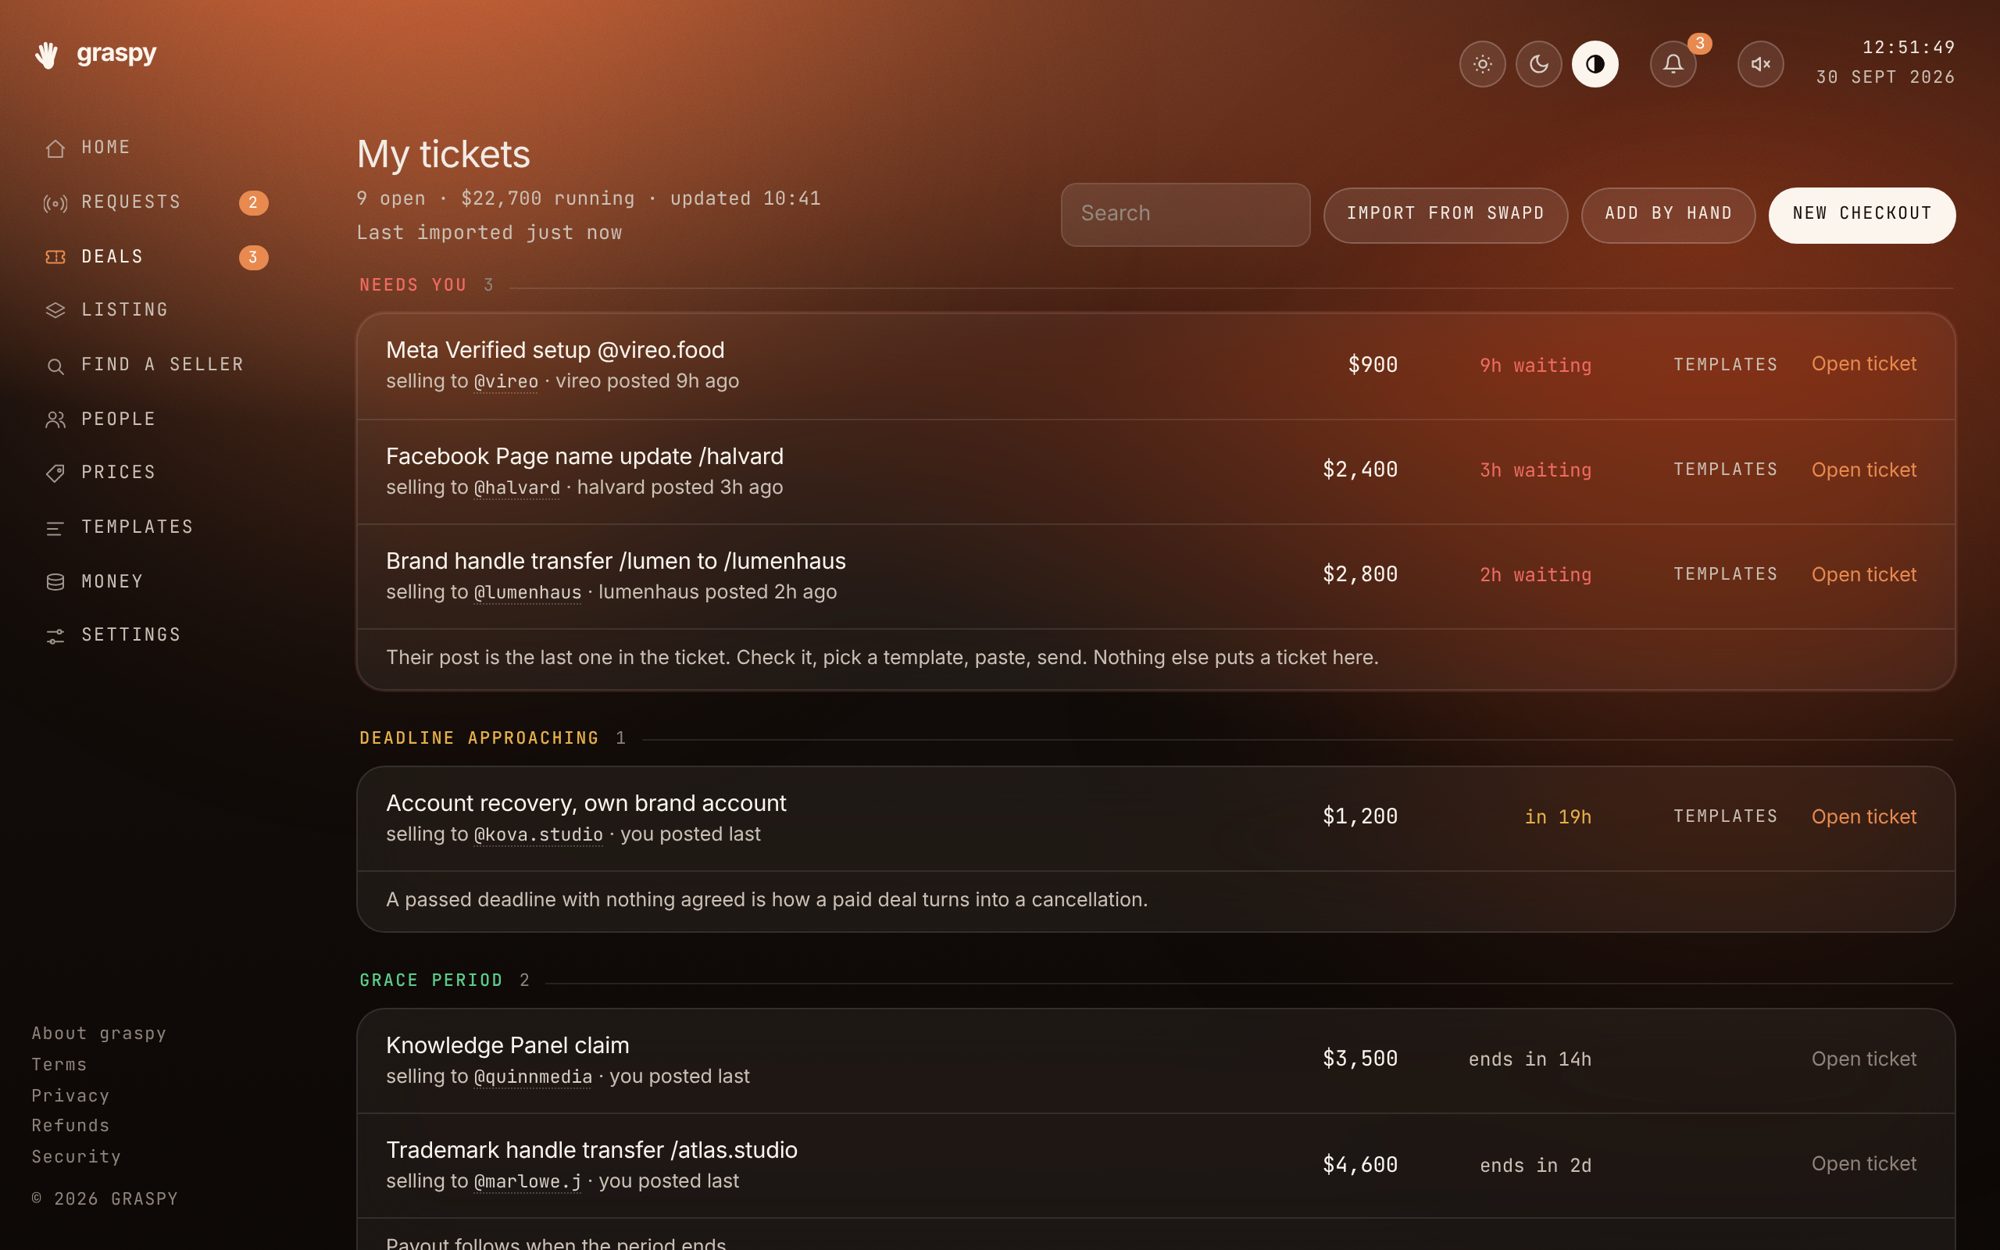
Task: Switch to light theme sun icon
Action: pos(1482,64)
